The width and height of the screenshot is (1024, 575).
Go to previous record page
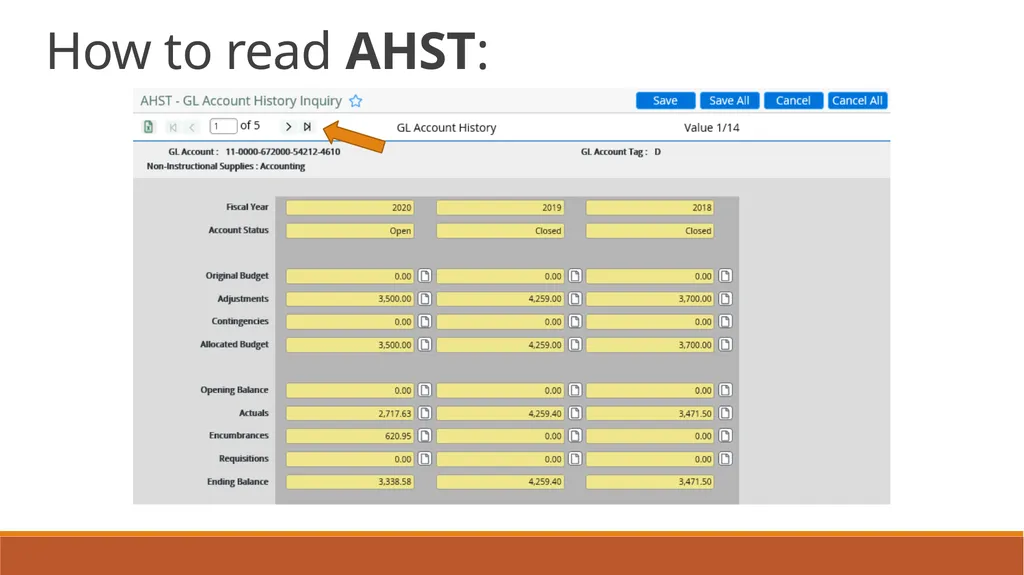click(191, 127)
